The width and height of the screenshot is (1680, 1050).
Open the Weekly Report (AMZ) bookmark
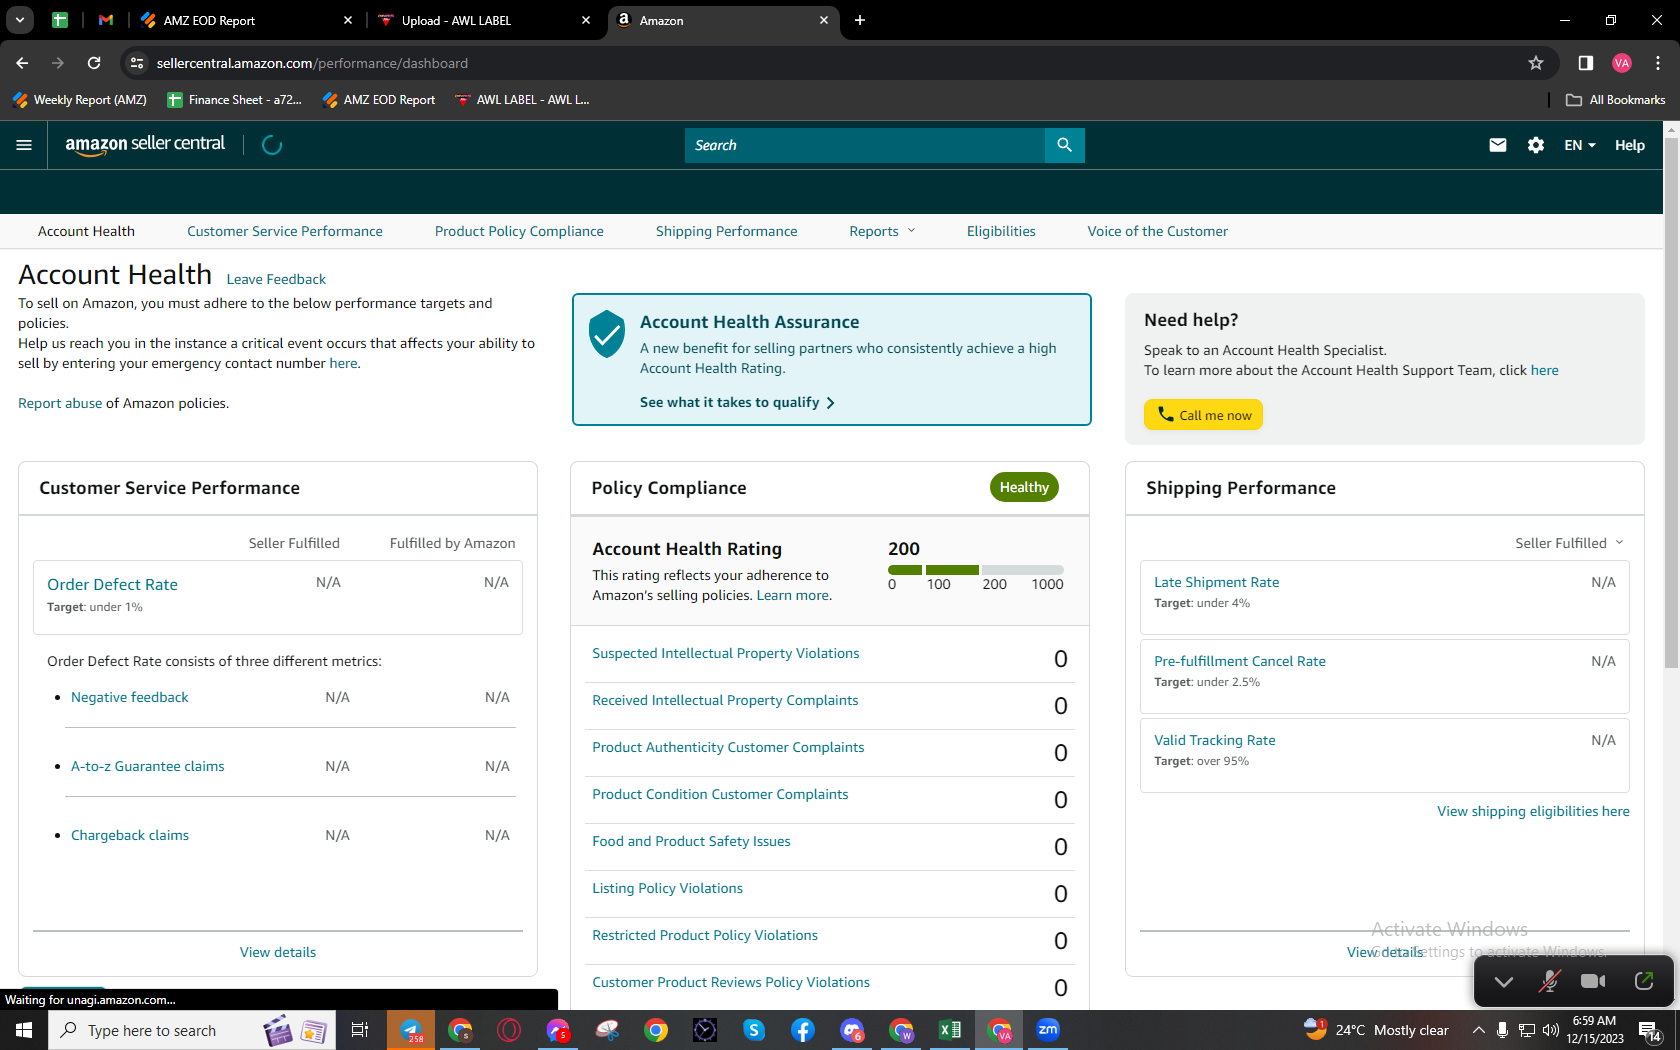[x=80, y=100]
